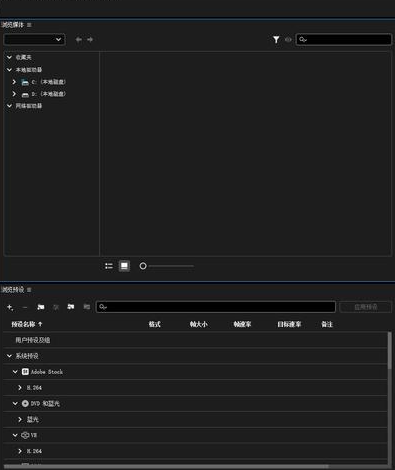Click the 目标速率 Target Rate column header
Viewport: 395px width, 470px height.
coord(289,324)
